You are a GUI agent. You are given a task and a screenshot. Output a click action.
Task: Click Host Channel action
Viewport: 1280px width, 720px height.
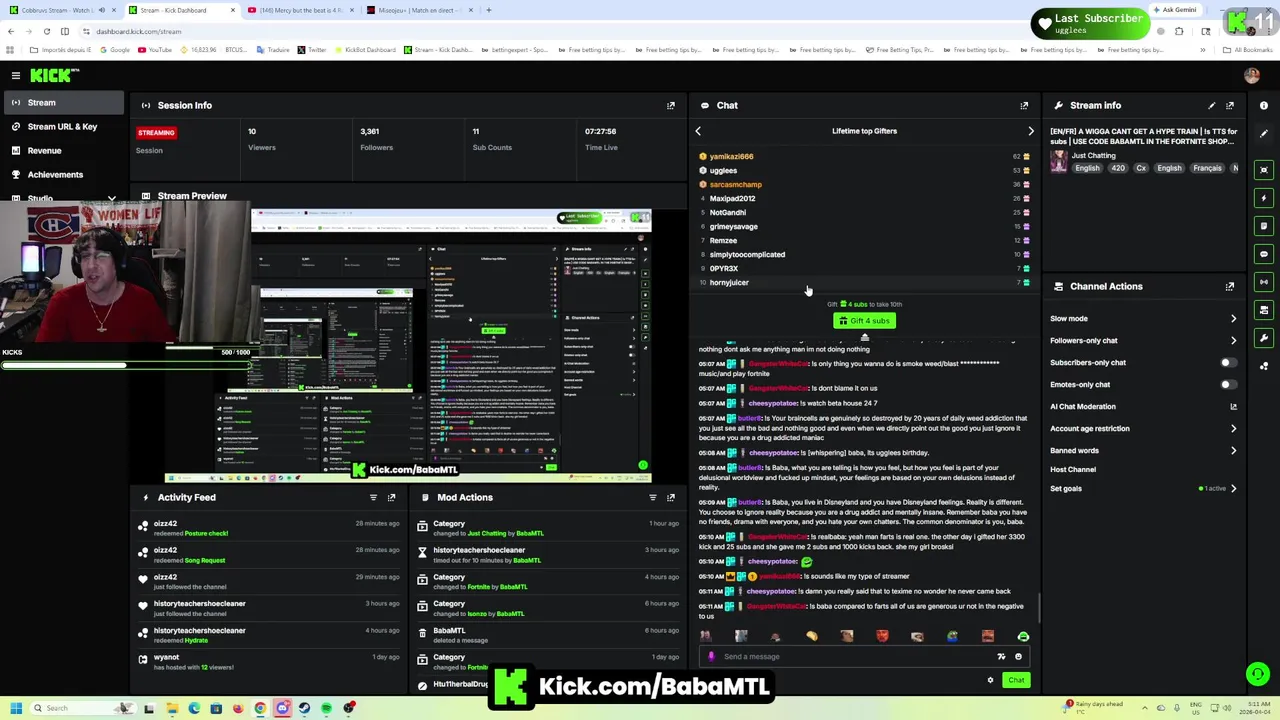[1073, 469]
